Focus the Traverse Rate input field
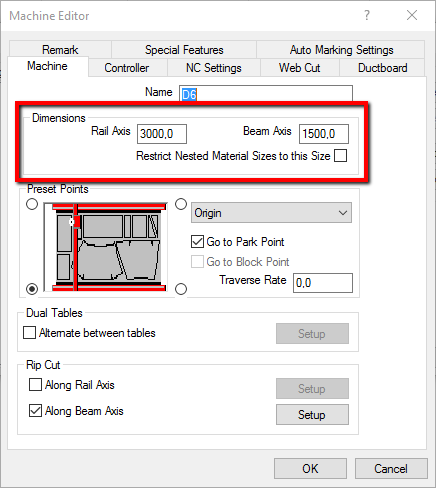The image size is (436, 488). pos(323,283)
